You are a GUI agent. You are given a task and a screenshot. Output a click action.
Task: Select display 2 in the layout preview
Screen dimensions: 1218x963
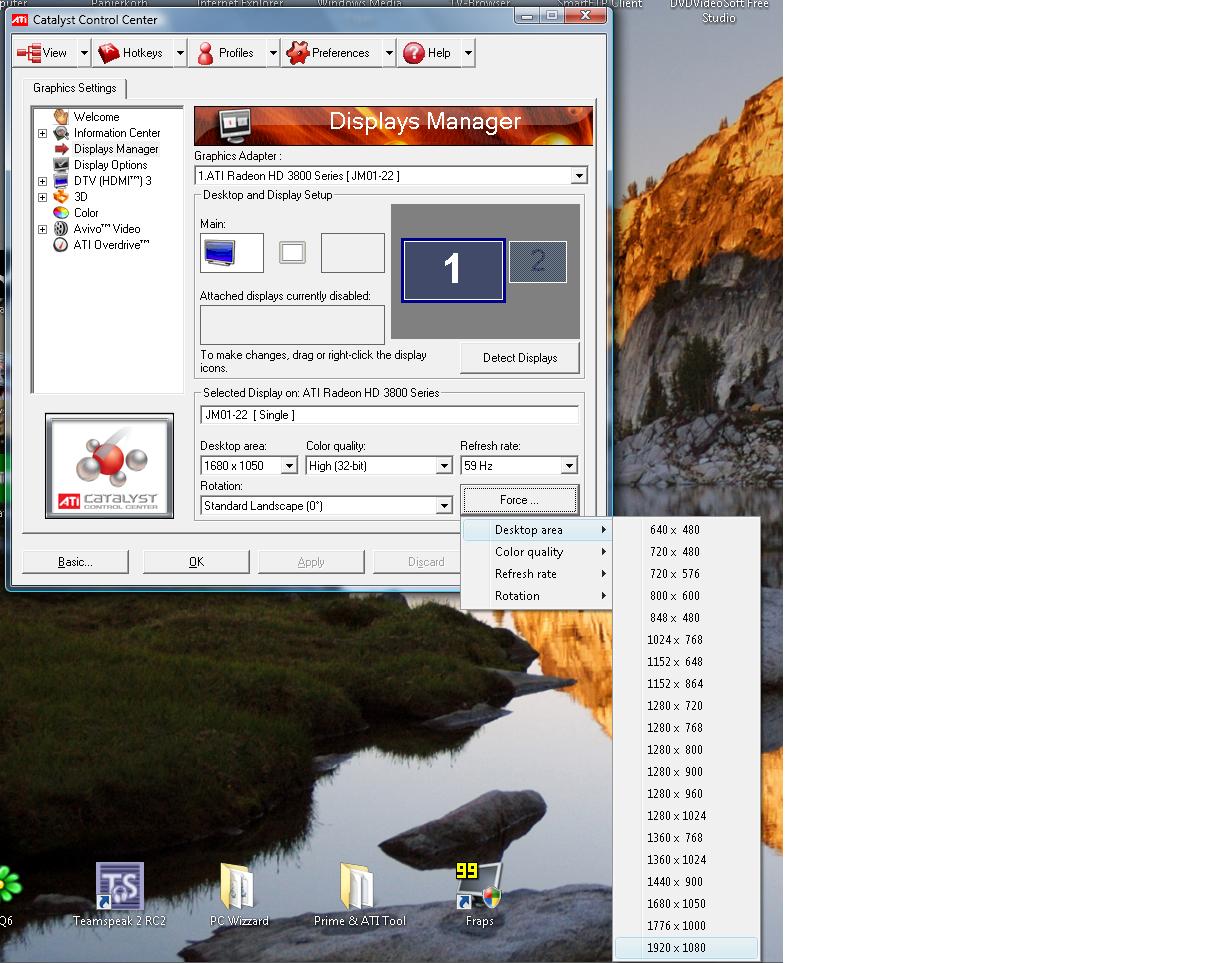tap(538, 262)
